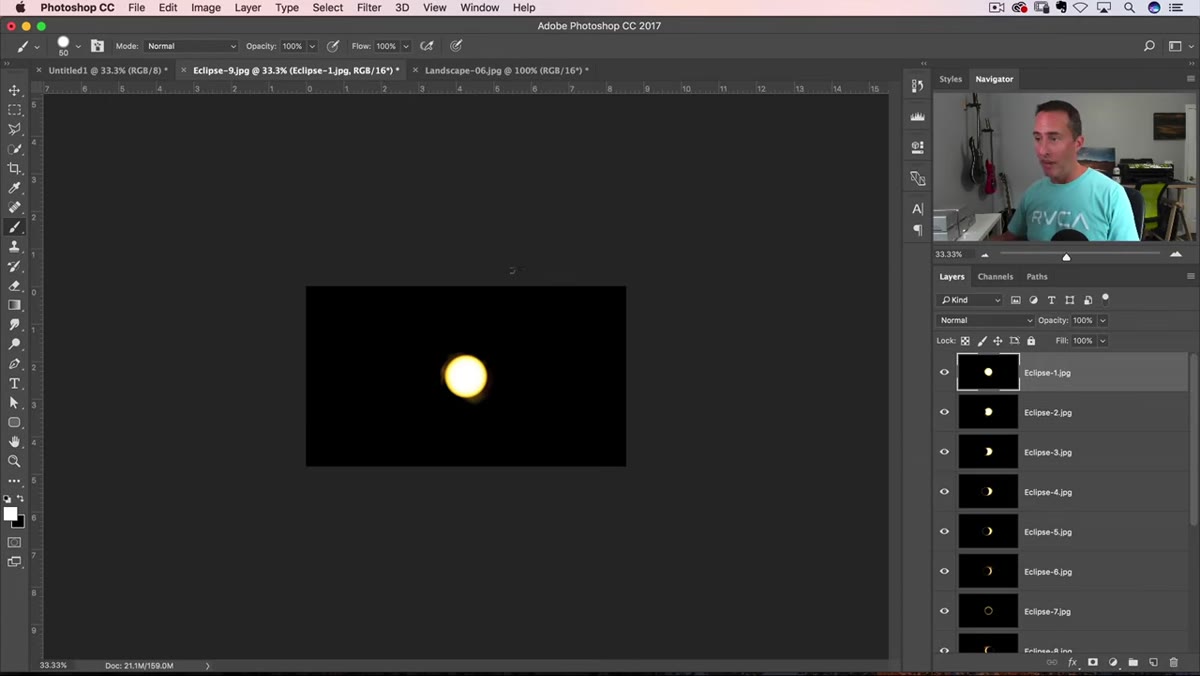Toggle the layer filtering switch

pyautogui.click(x=1105, y=298)
